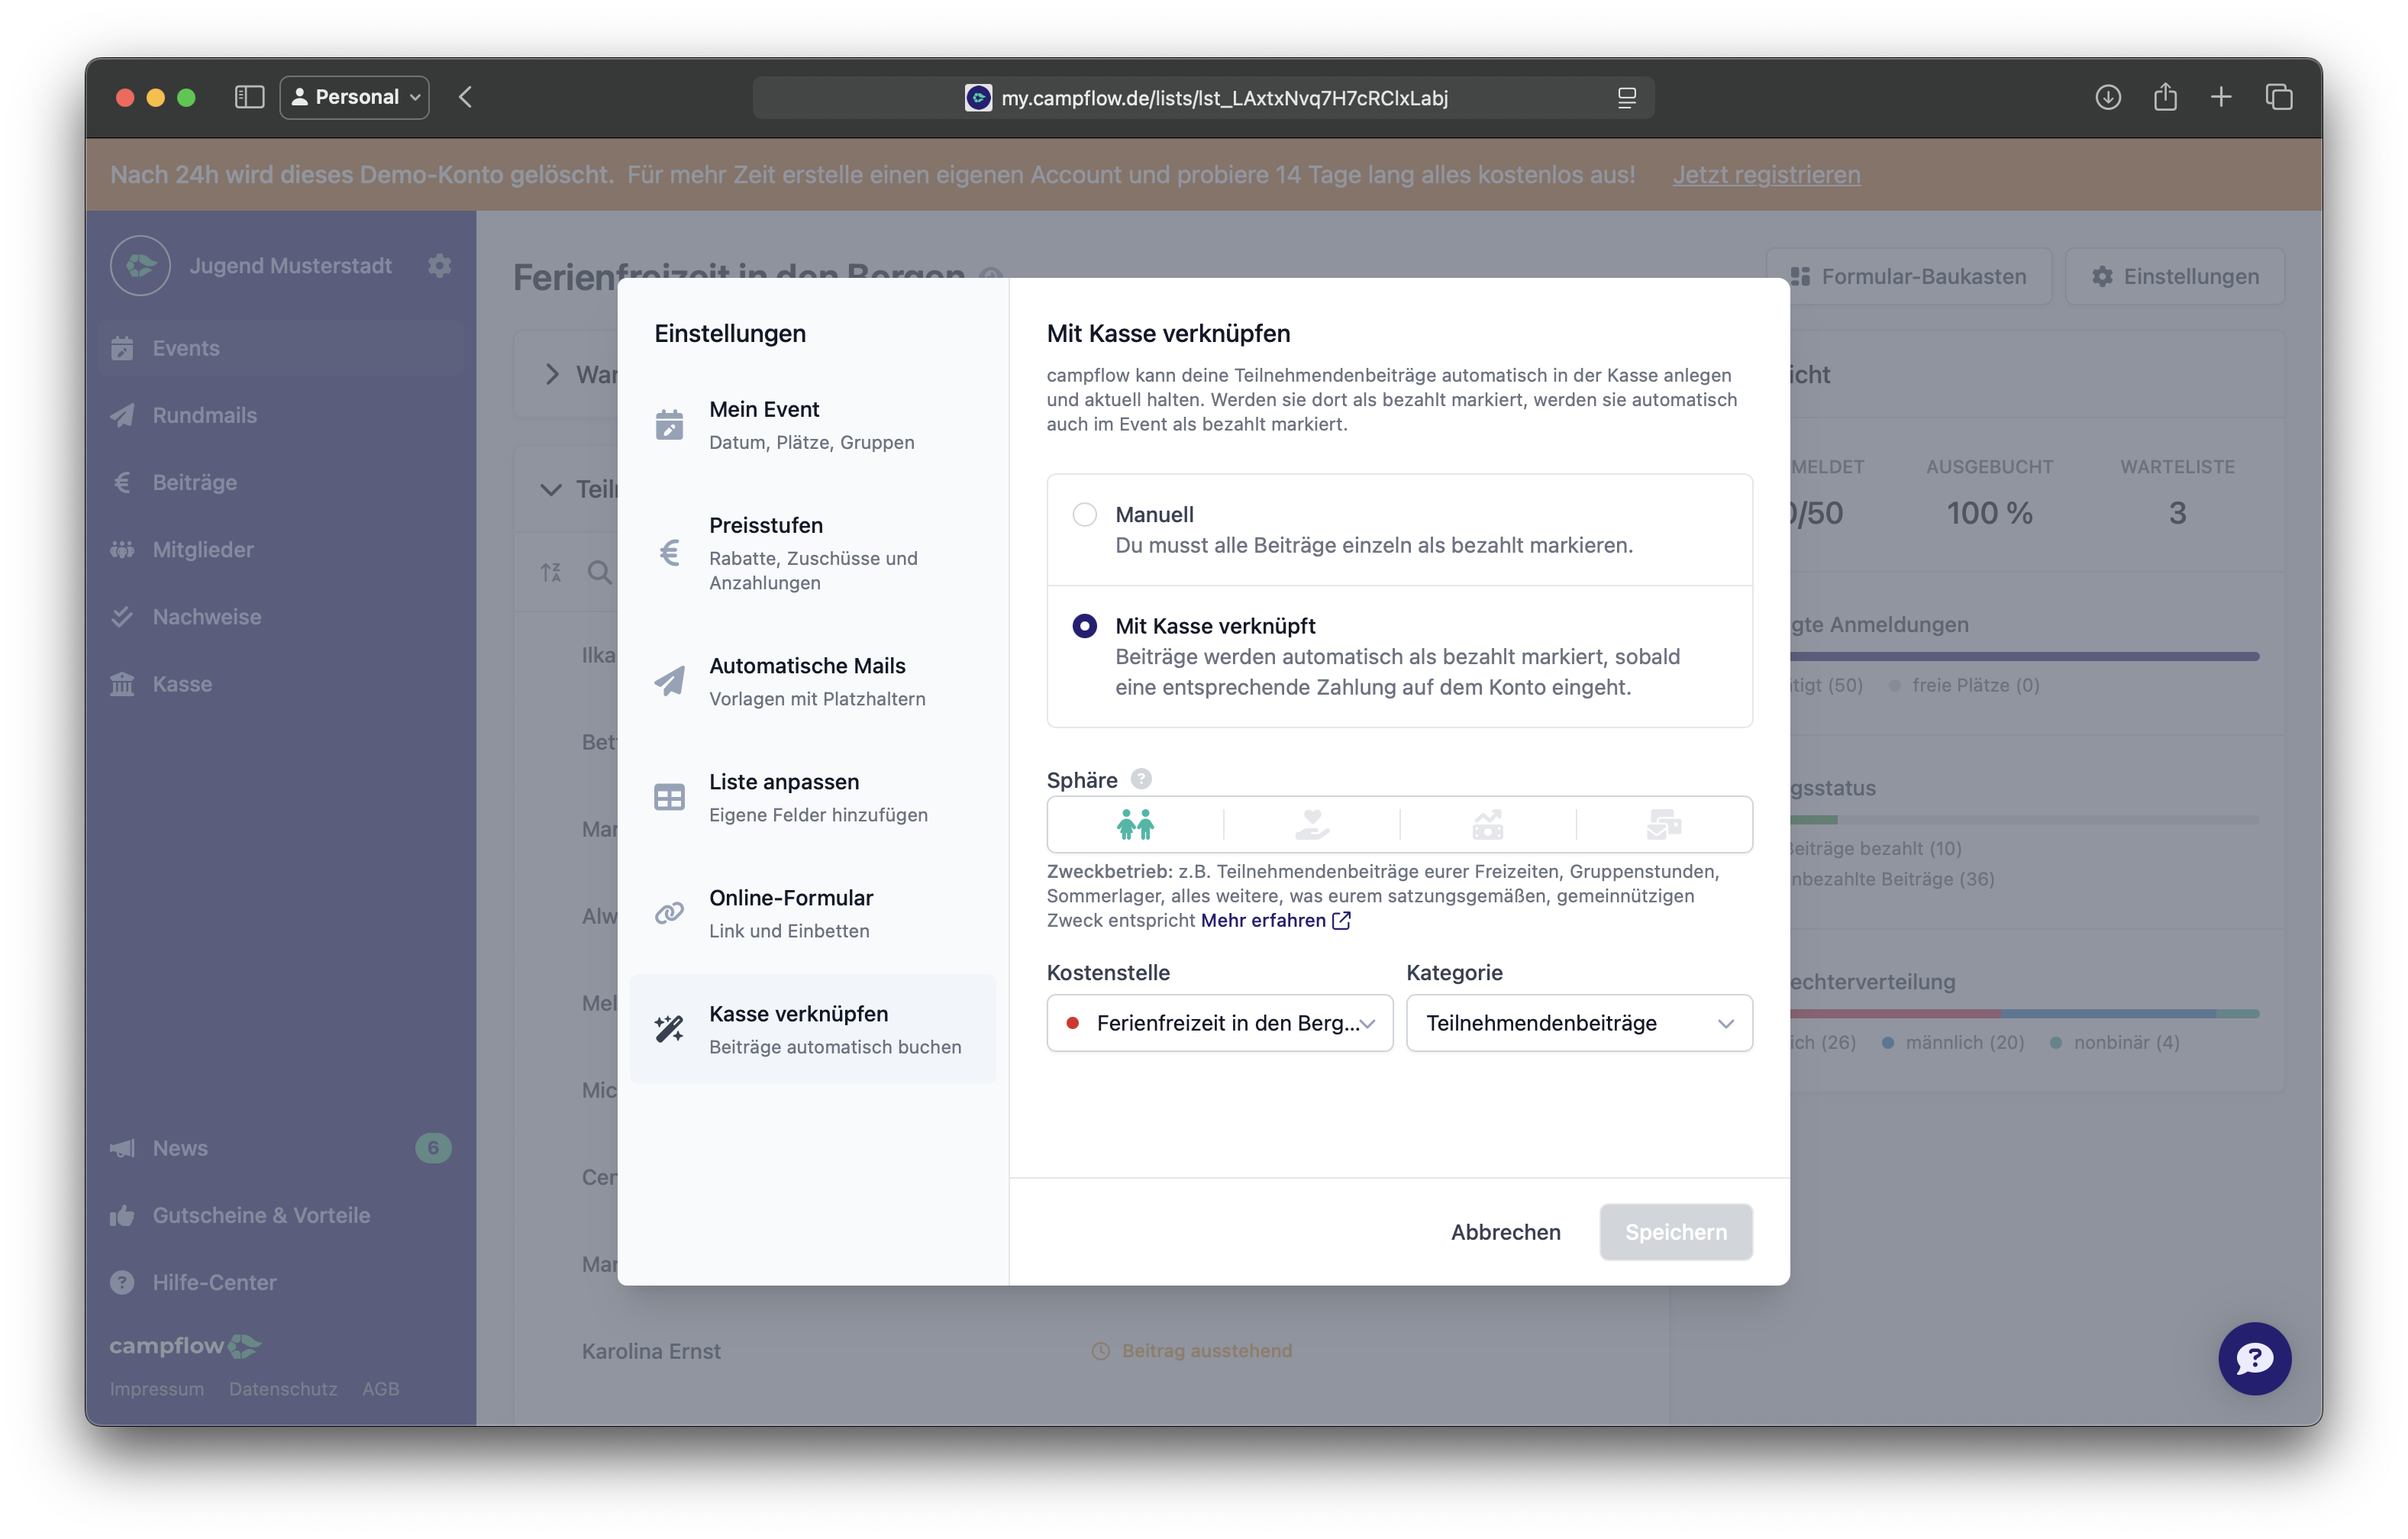Select the Manuell radio option
Viewport: 2408px width, 1539px height.
click(x=1084, y=514)
